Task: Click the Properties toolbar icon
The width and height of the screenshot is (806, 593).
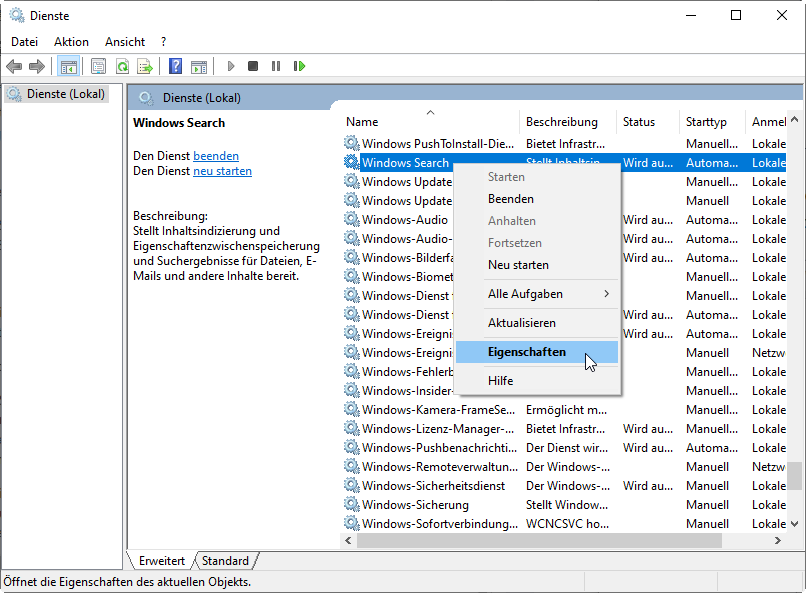Action: click(x=98, y=66)
